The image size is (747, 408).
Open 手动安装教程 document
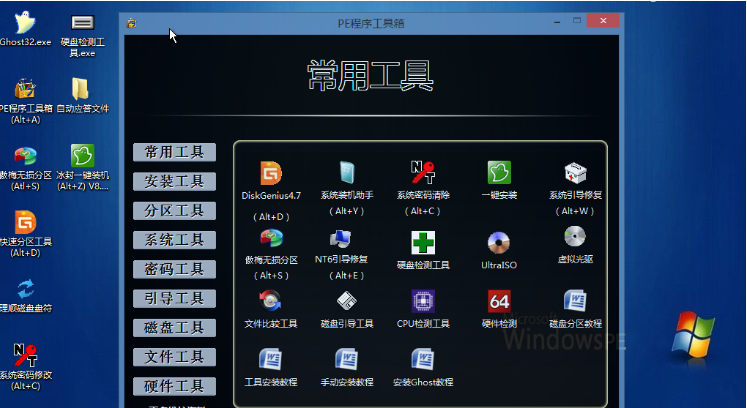(x=346, y=360)
